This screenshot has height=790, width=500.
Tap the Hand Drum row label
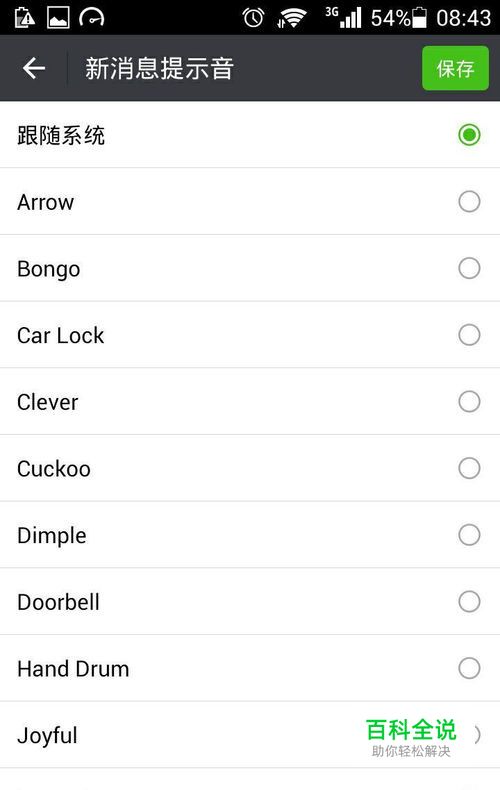pyautogui.click(x=73, y=669)
